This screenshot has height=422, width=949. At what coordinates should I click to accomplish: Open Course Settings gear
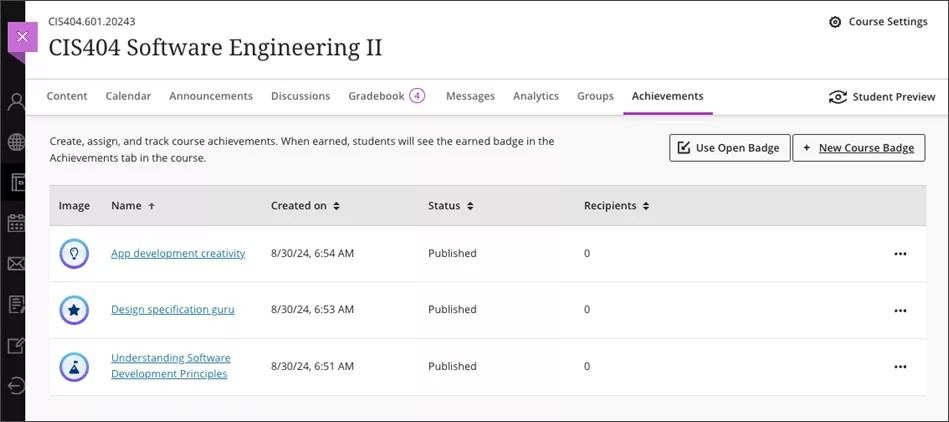(x=878, y=22)
